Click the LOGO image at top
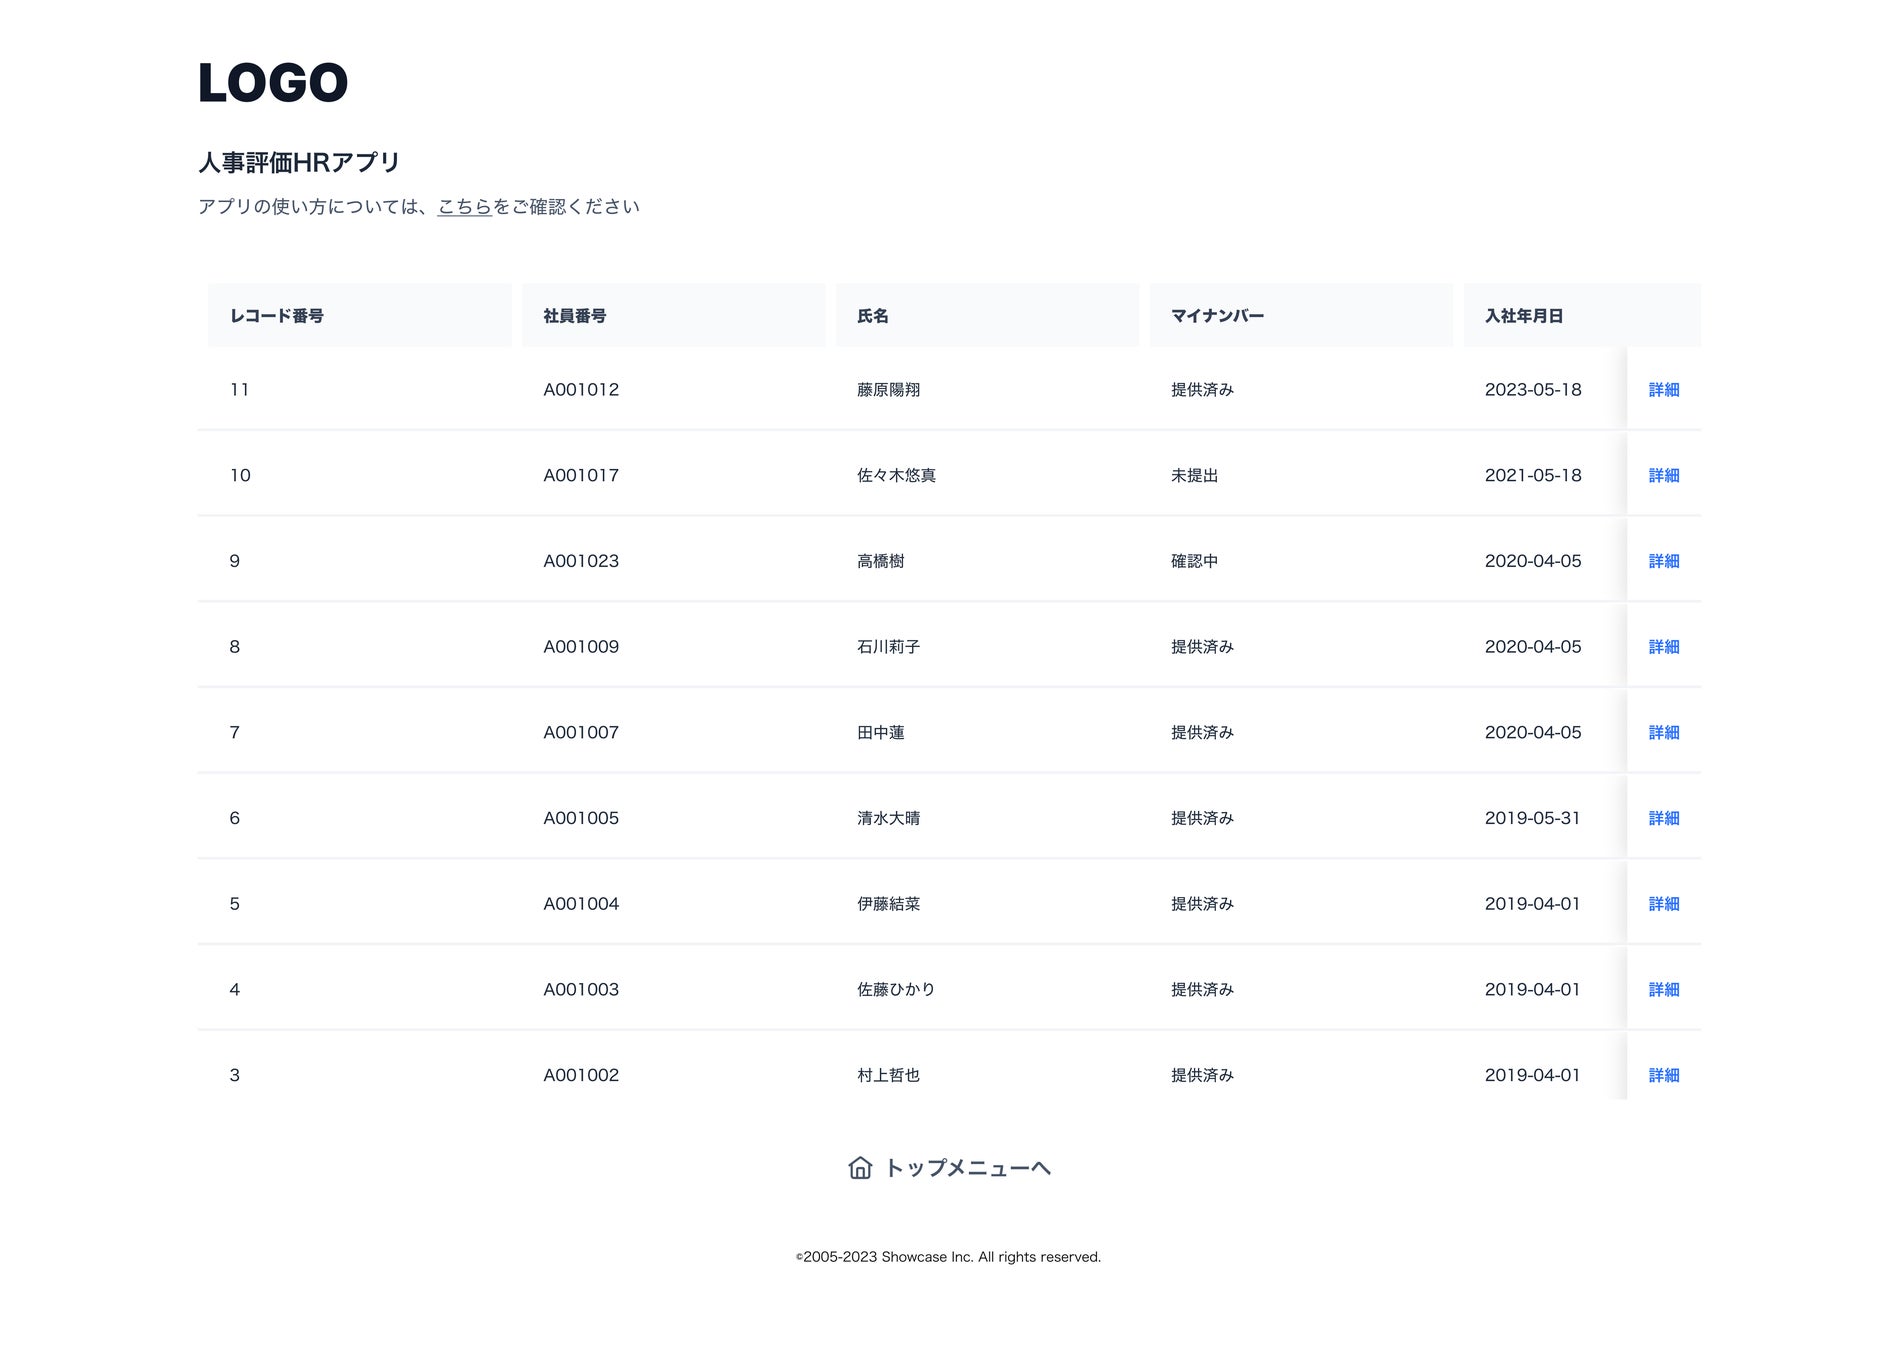Screen dimensions: 1899x1350 coord(273,83)
